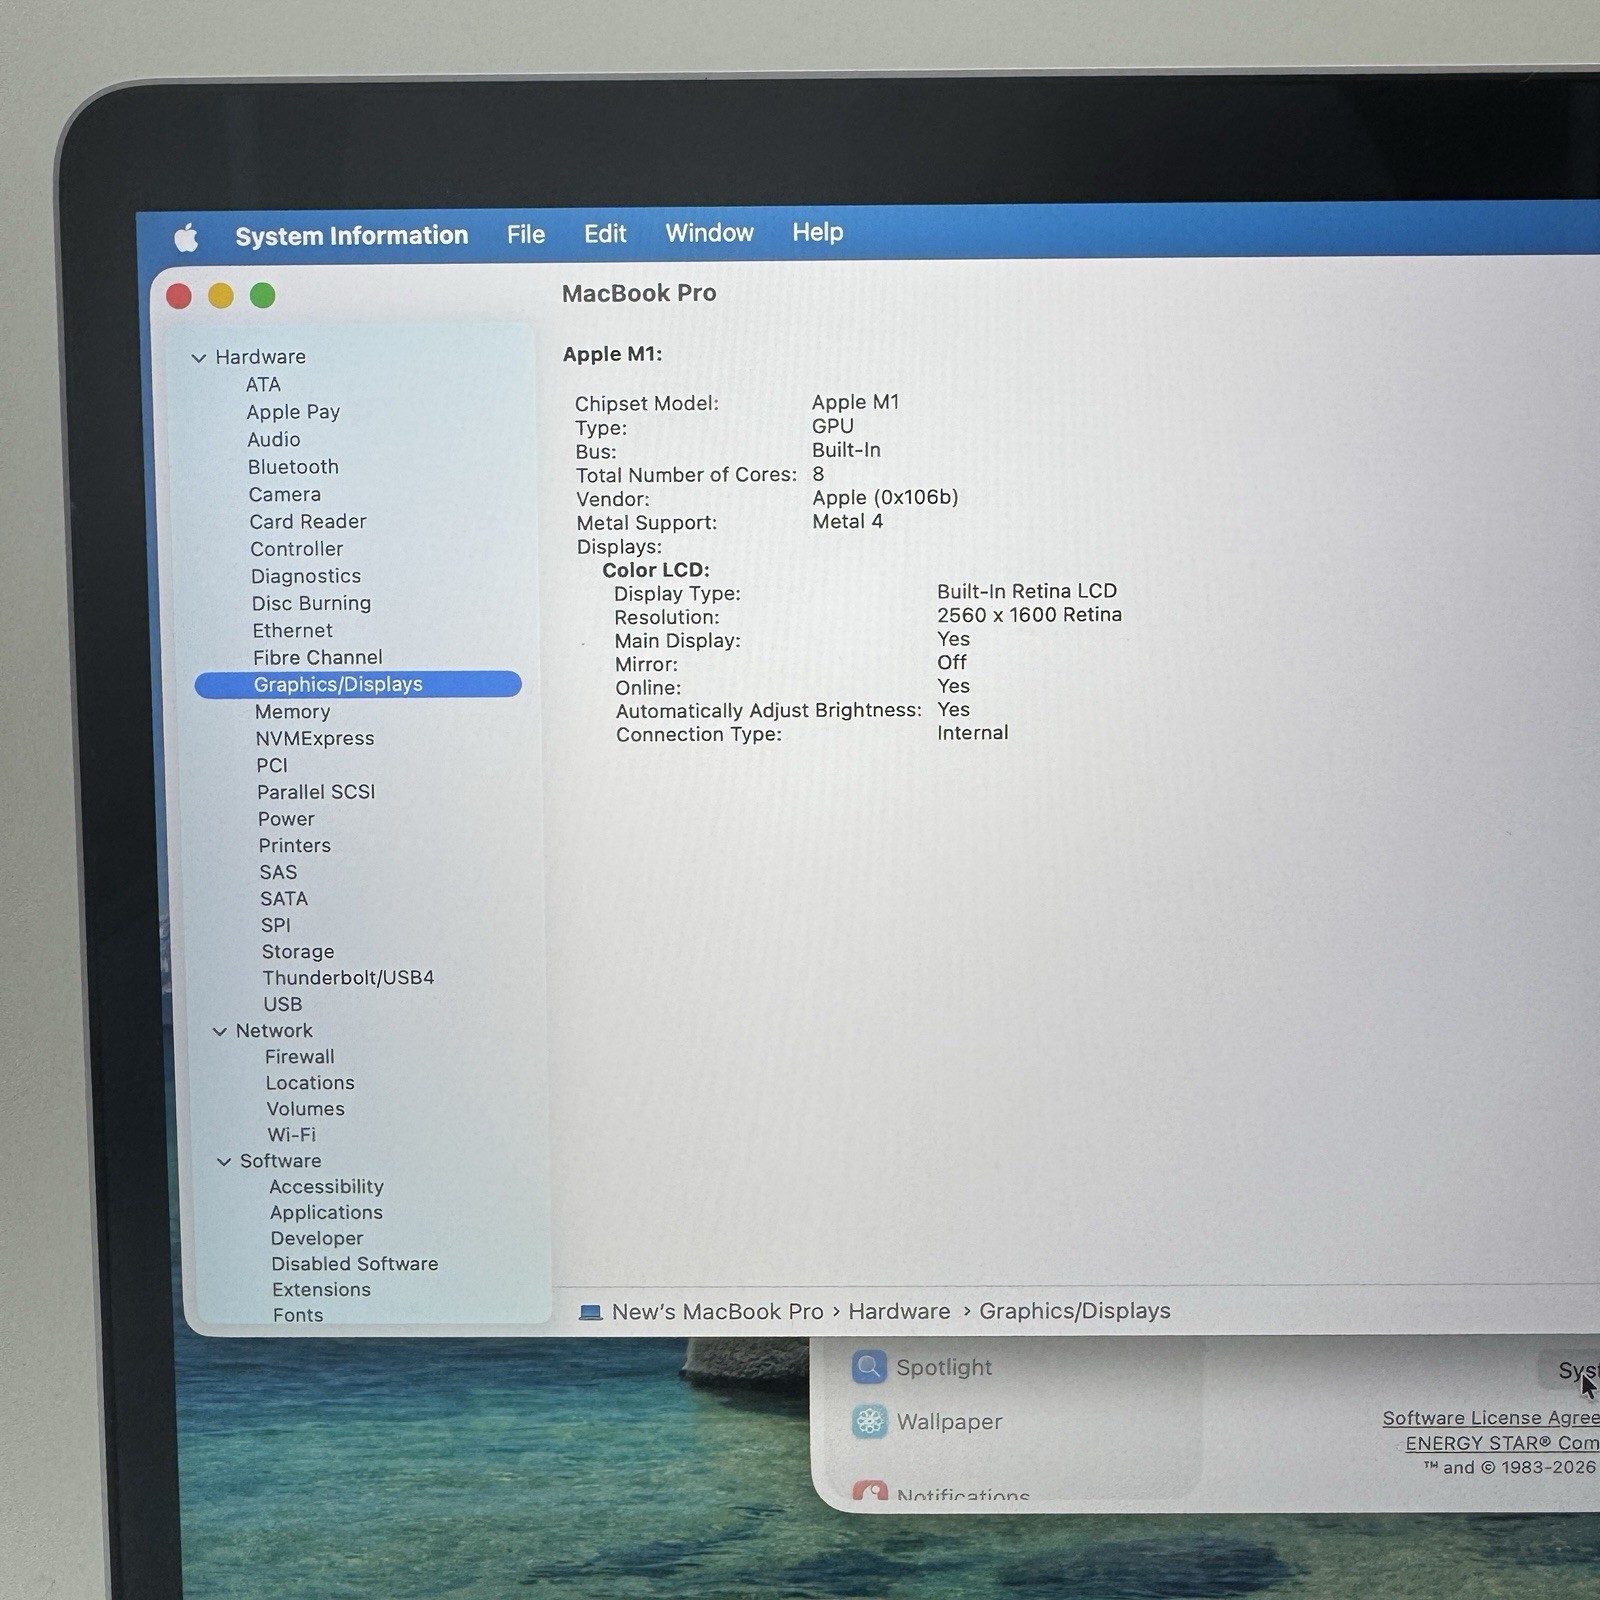Select Fonts under Software

(298, 1315)
